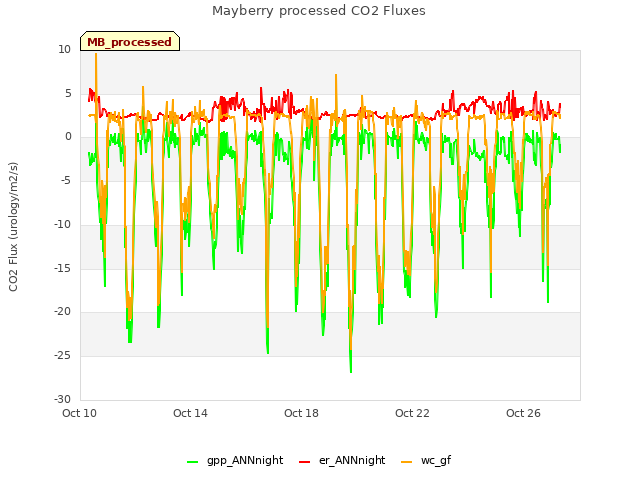Click the -5 y-axis tick label

point(67,180)
